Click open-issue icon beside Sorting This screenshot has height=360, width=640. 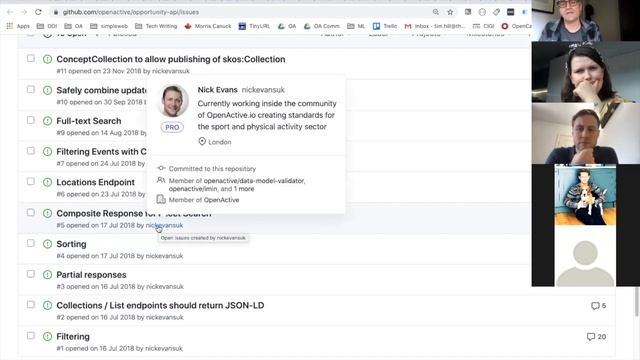click(x=47, y=244)
